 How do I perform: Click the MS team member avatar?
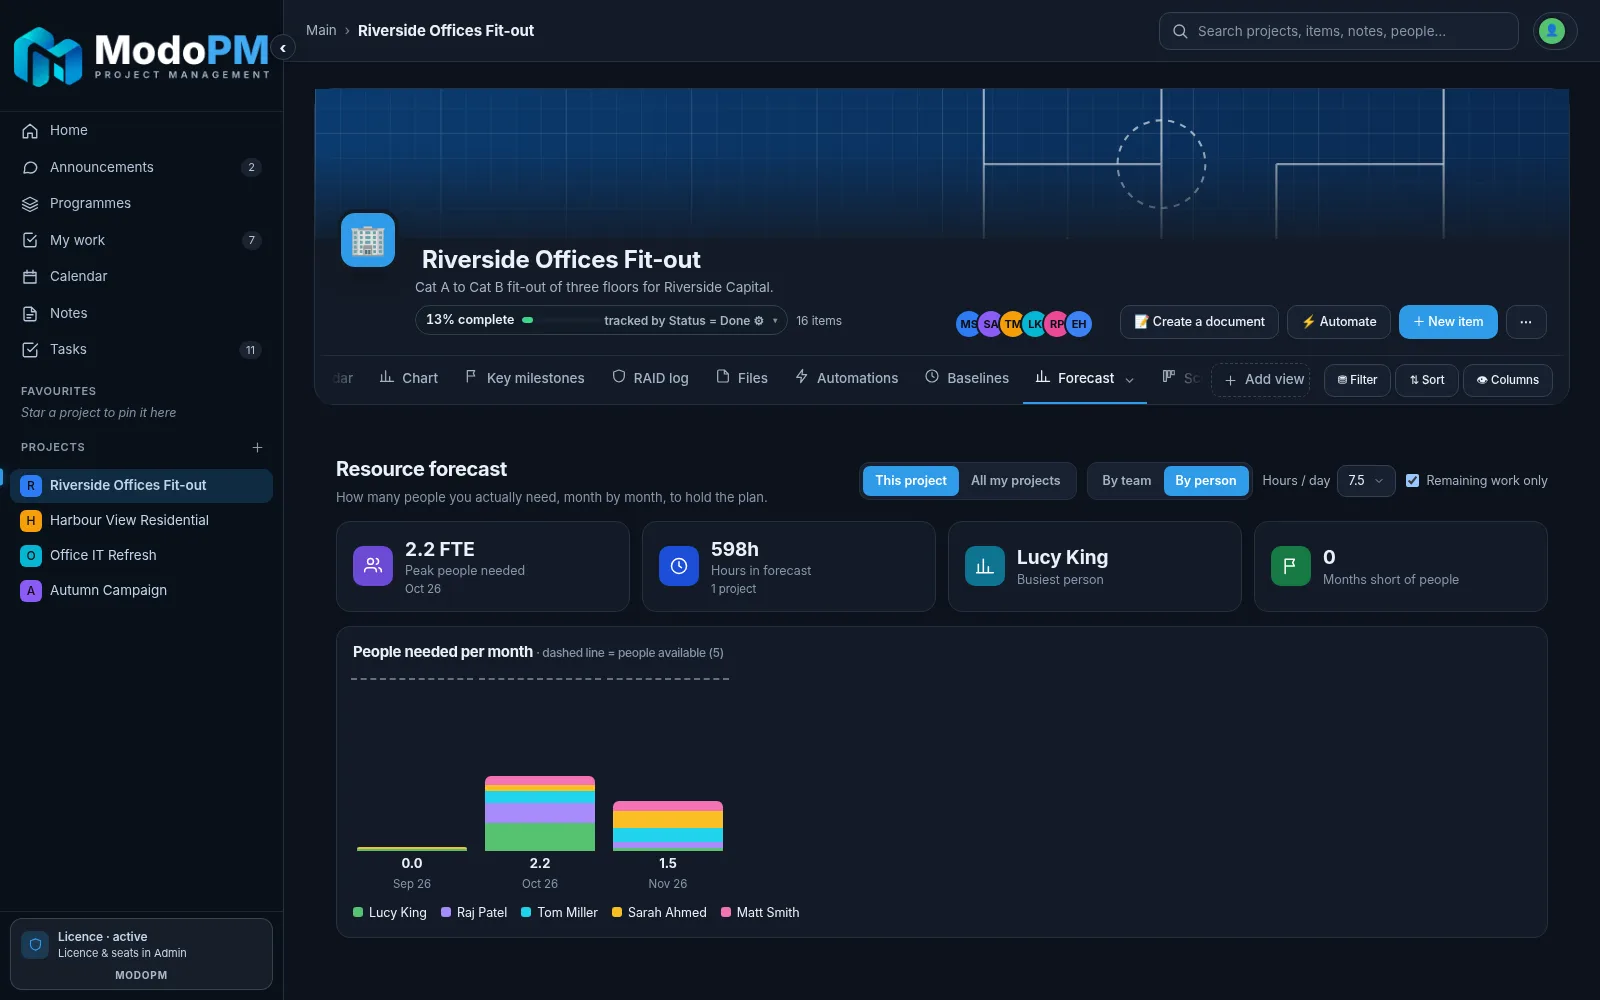tap(968, 324)
